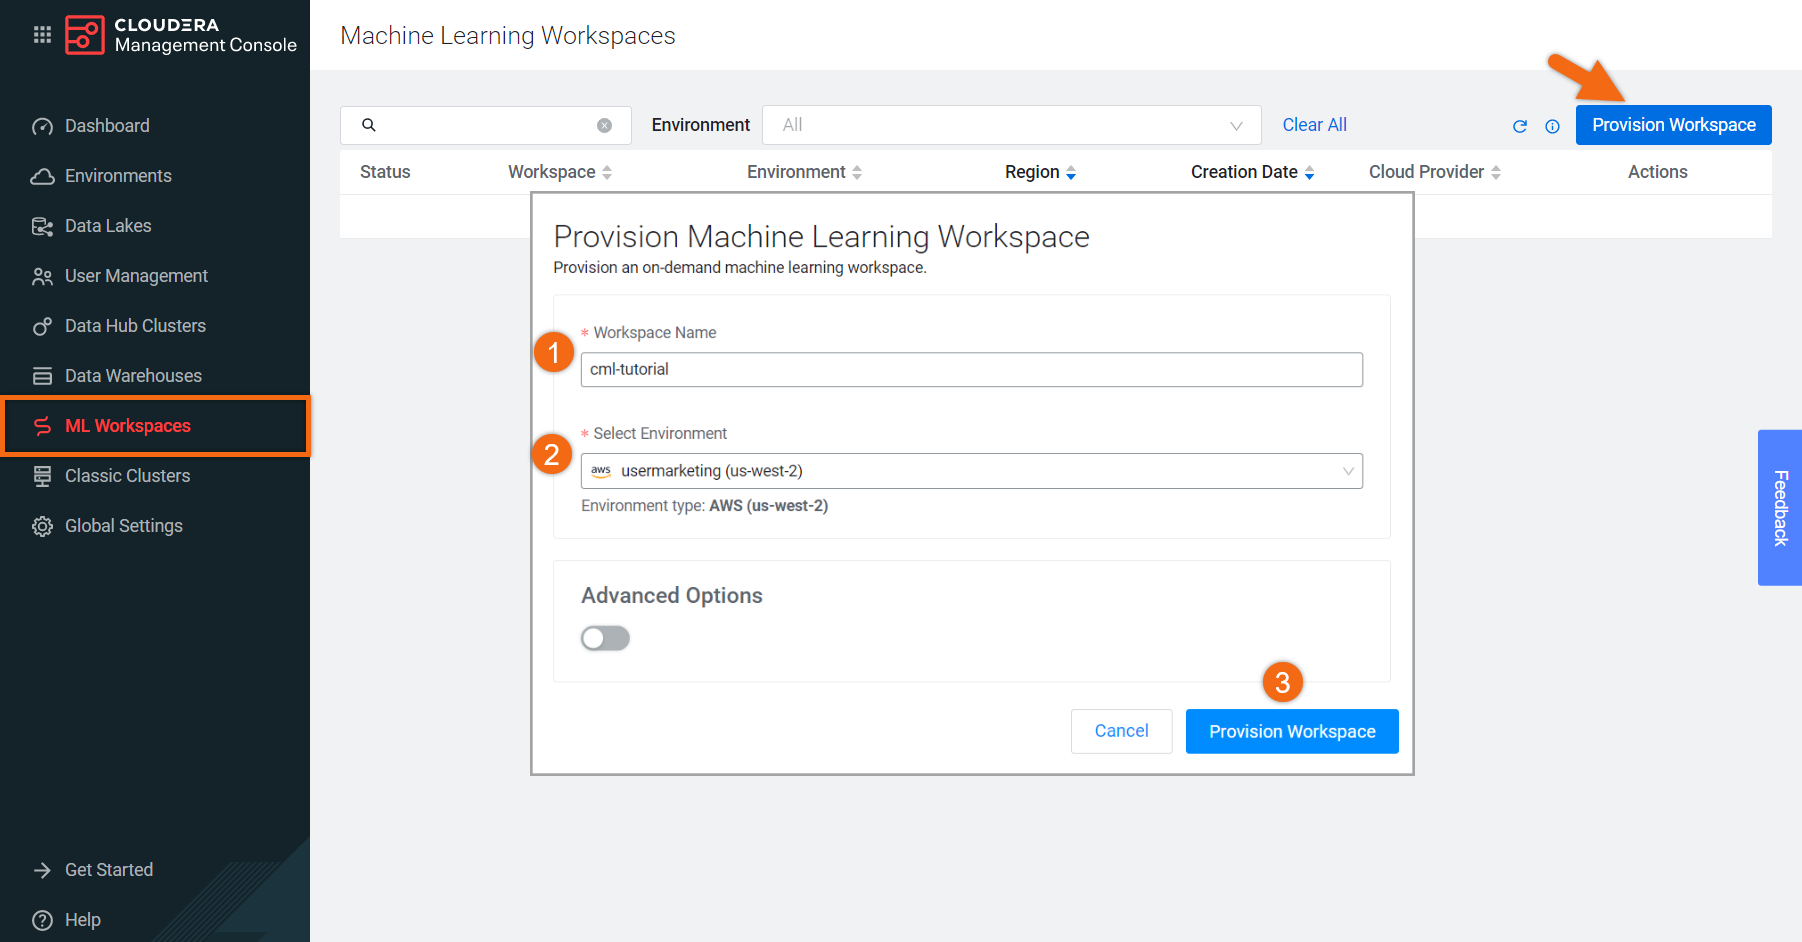Viewport: 1802px width, 942px height.
Task: Click the blue Provision Workspace button in dialog
Action: [x=1291, y=731]
